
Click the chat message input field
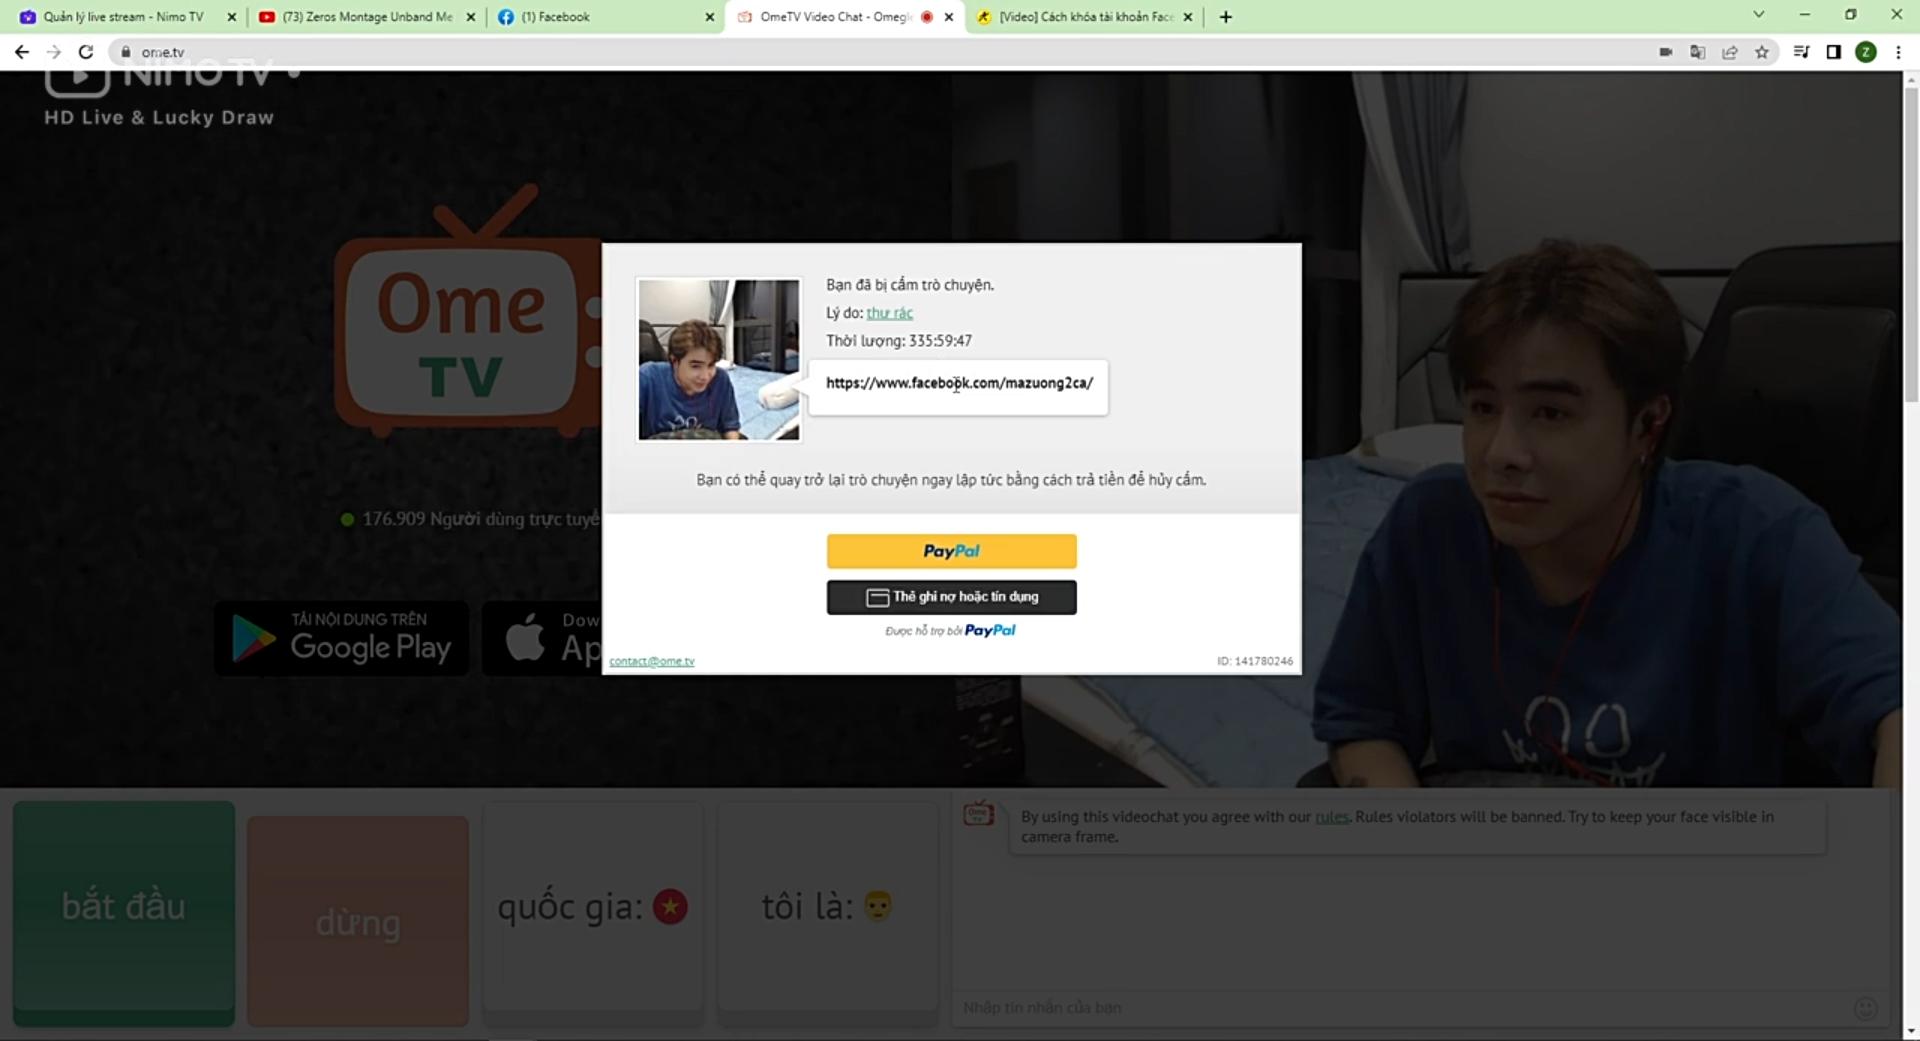1400,1008
